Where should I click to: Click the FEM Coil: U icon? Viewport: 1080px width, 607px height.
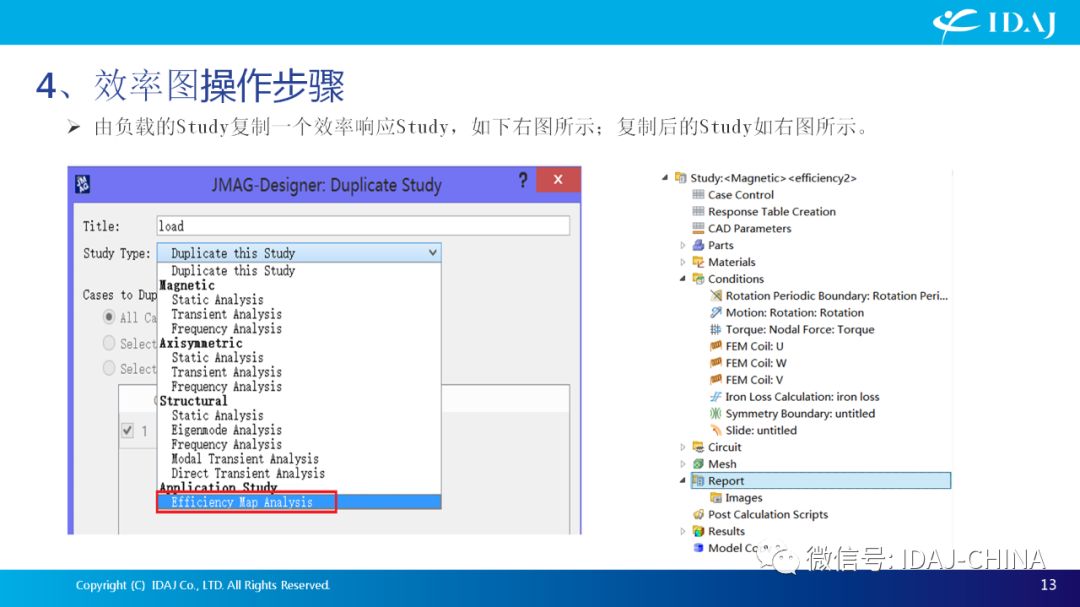pos(716,346)
